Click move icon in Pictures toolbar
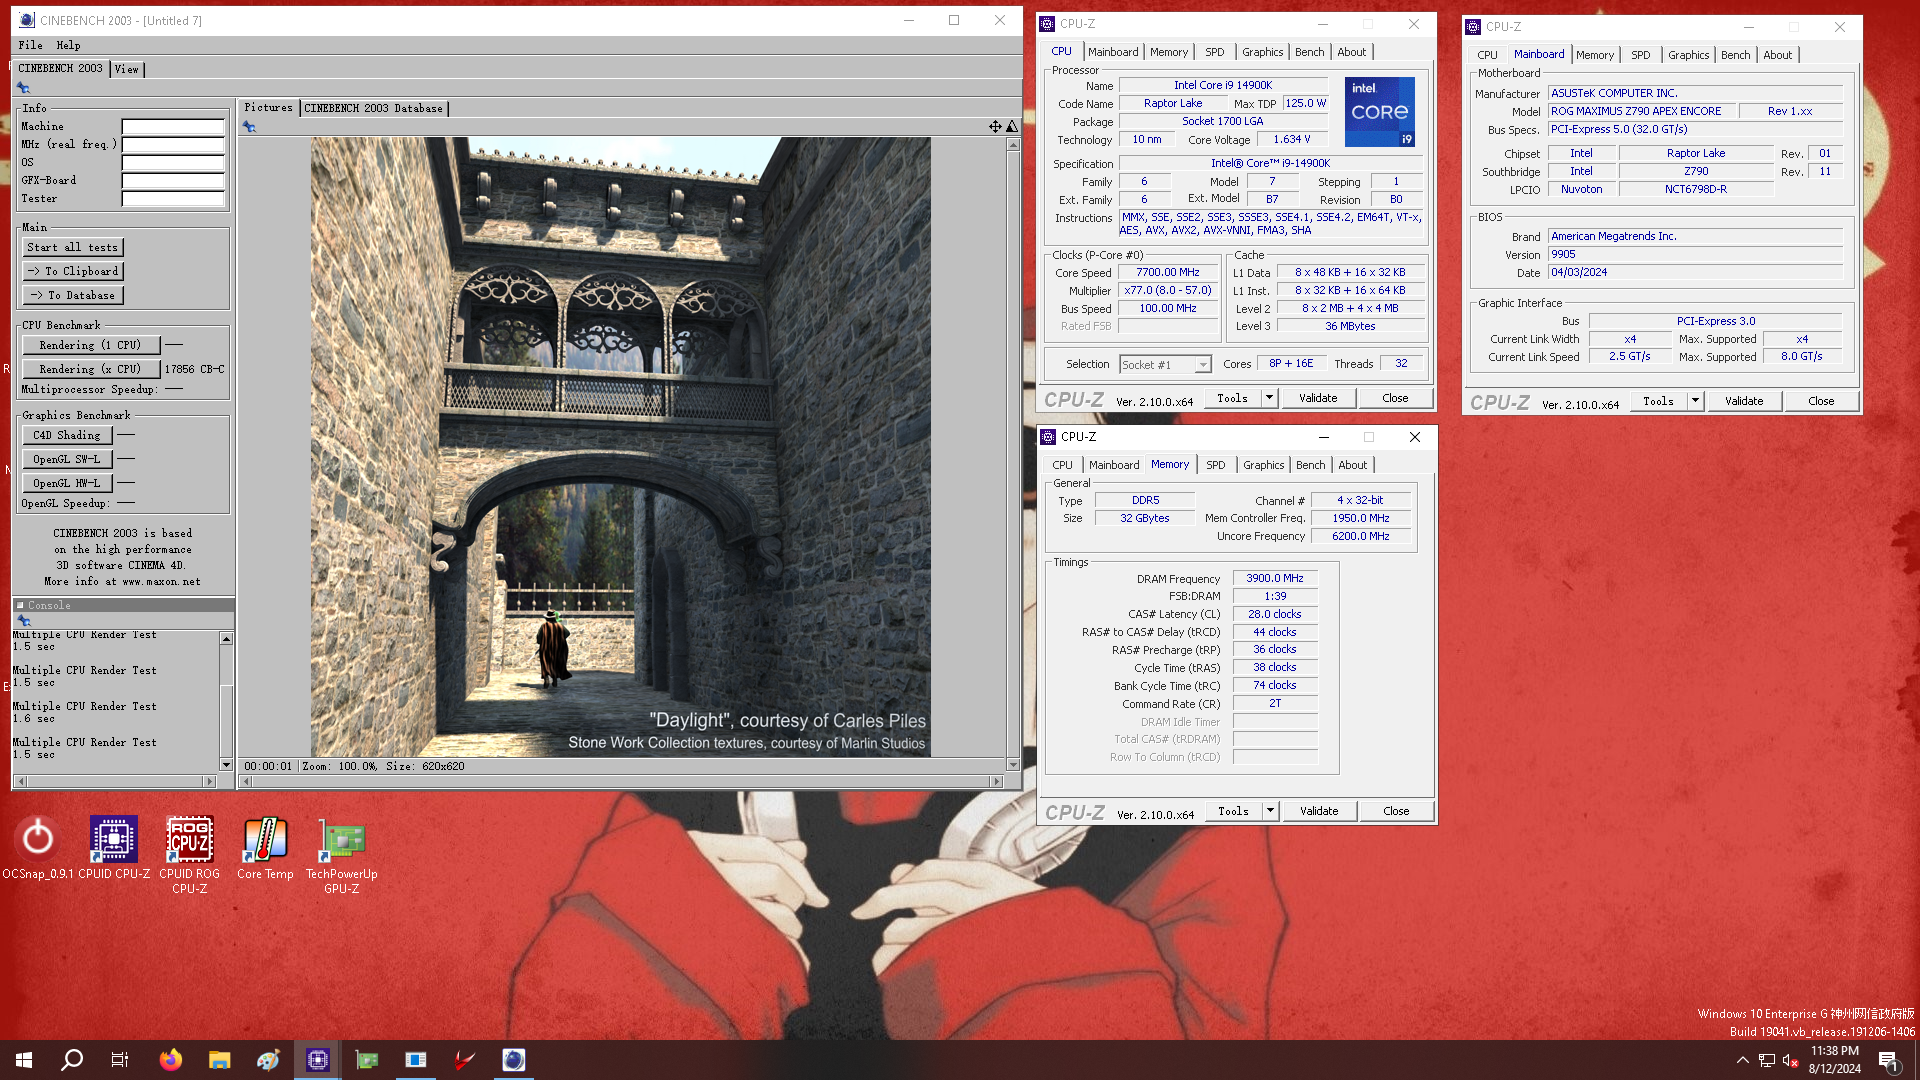The height and width of the screenshot is (1080, 1920). tap(995, 126)
